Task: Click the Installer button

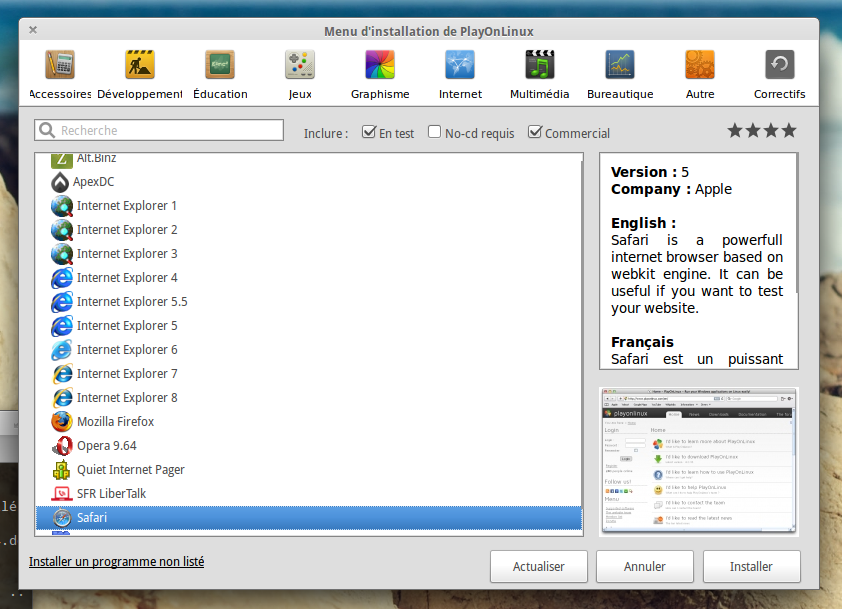Action: pos(751,567)
